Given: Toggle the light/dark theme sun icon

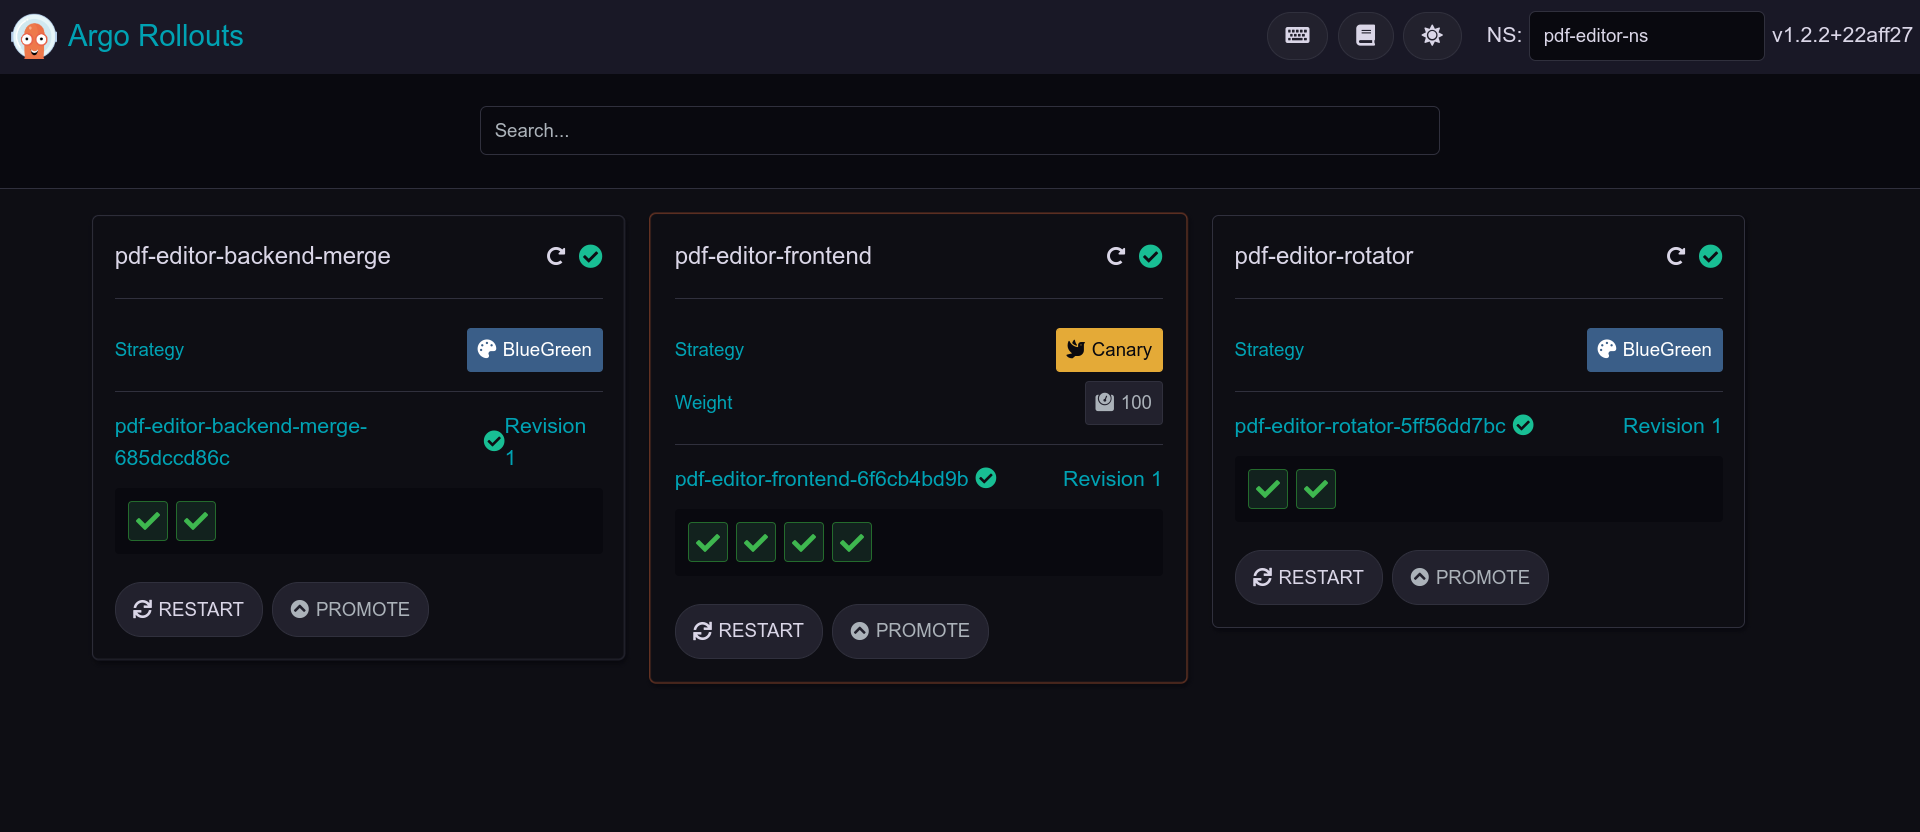Looking at the screenshot, I should point(1432,36).
